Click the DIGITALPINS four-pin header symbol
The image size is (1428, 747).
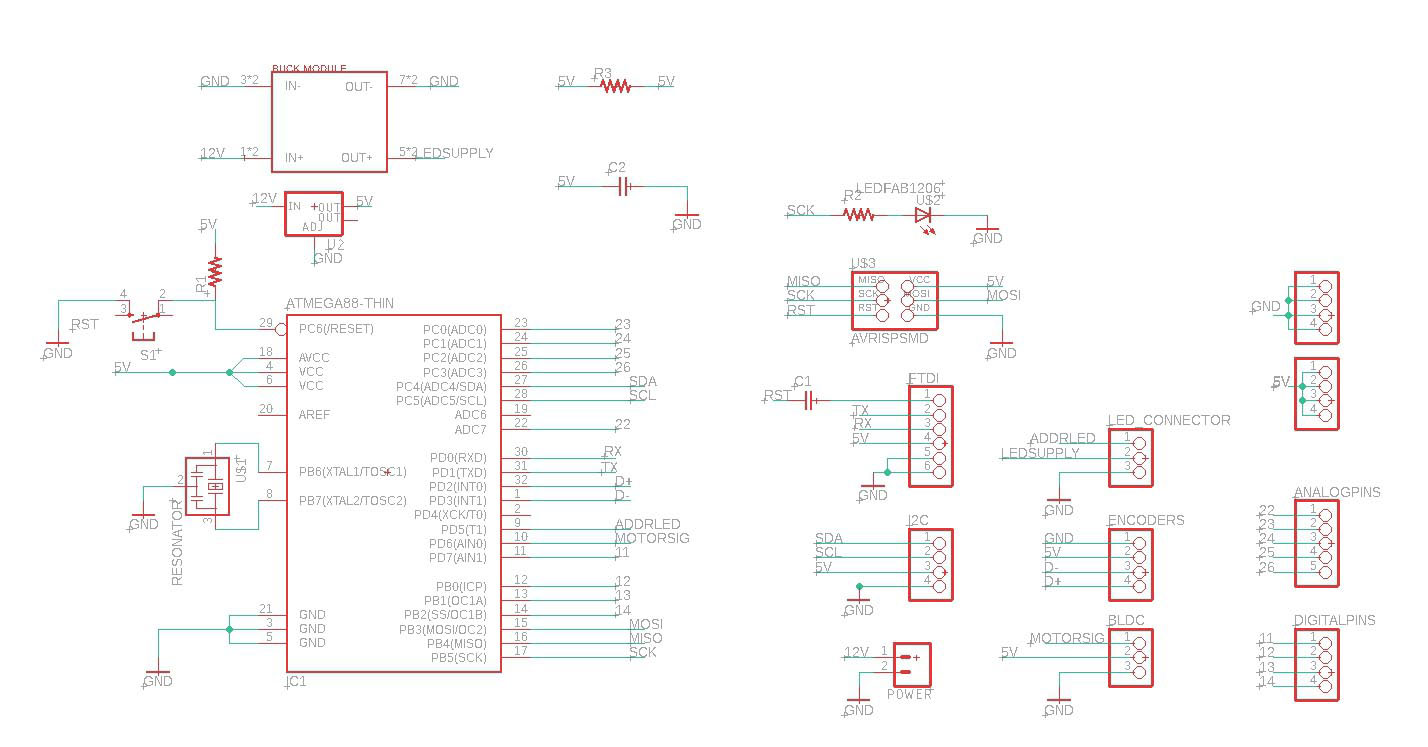1316,664
